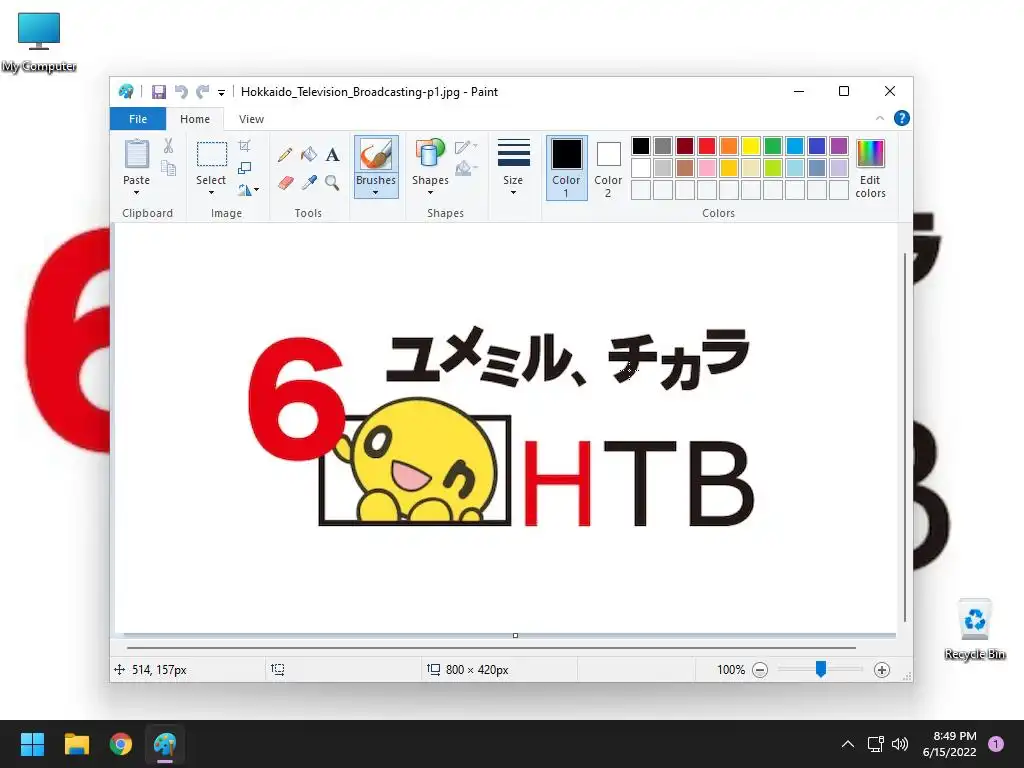Open the Shape outline dropdown
The width and height of the screenshot is (1024, 768).
pos(466,147)
